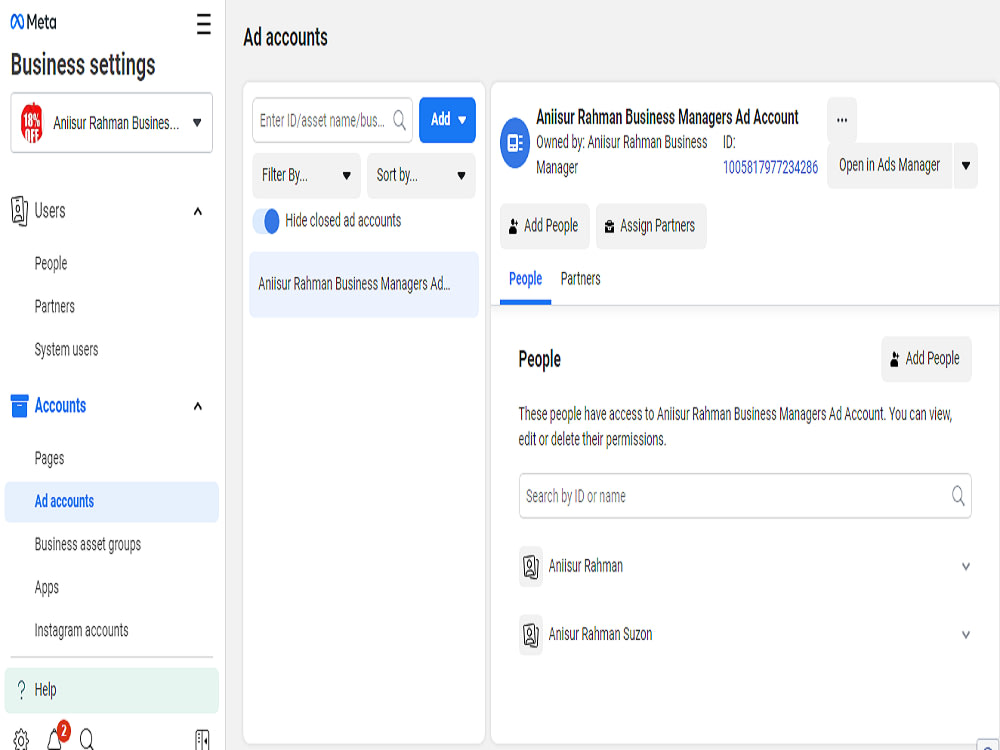Collapse the Accounts section chevron
The width and height of the screenshot is (1000, 750).
pos(198,406)
